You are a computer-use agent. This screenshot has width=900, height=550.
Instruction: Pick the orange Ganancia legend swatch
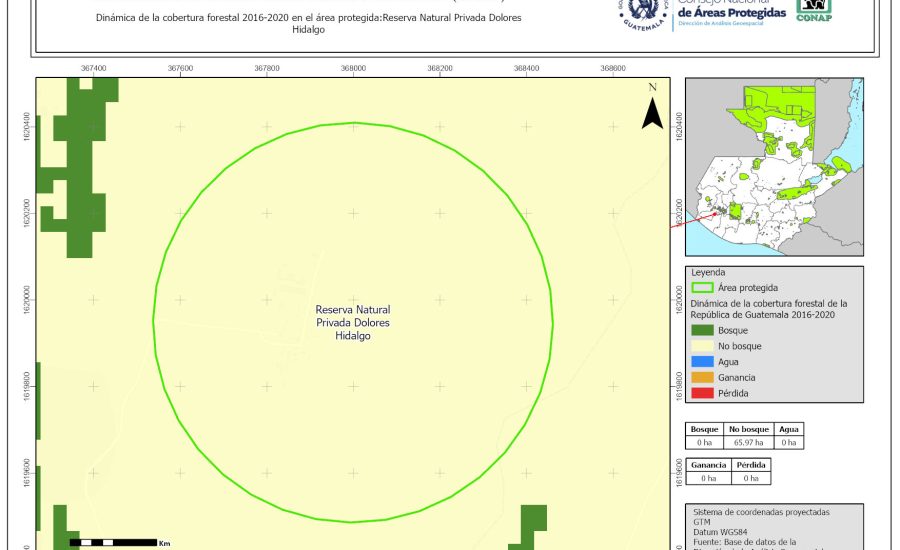(703, 377)
